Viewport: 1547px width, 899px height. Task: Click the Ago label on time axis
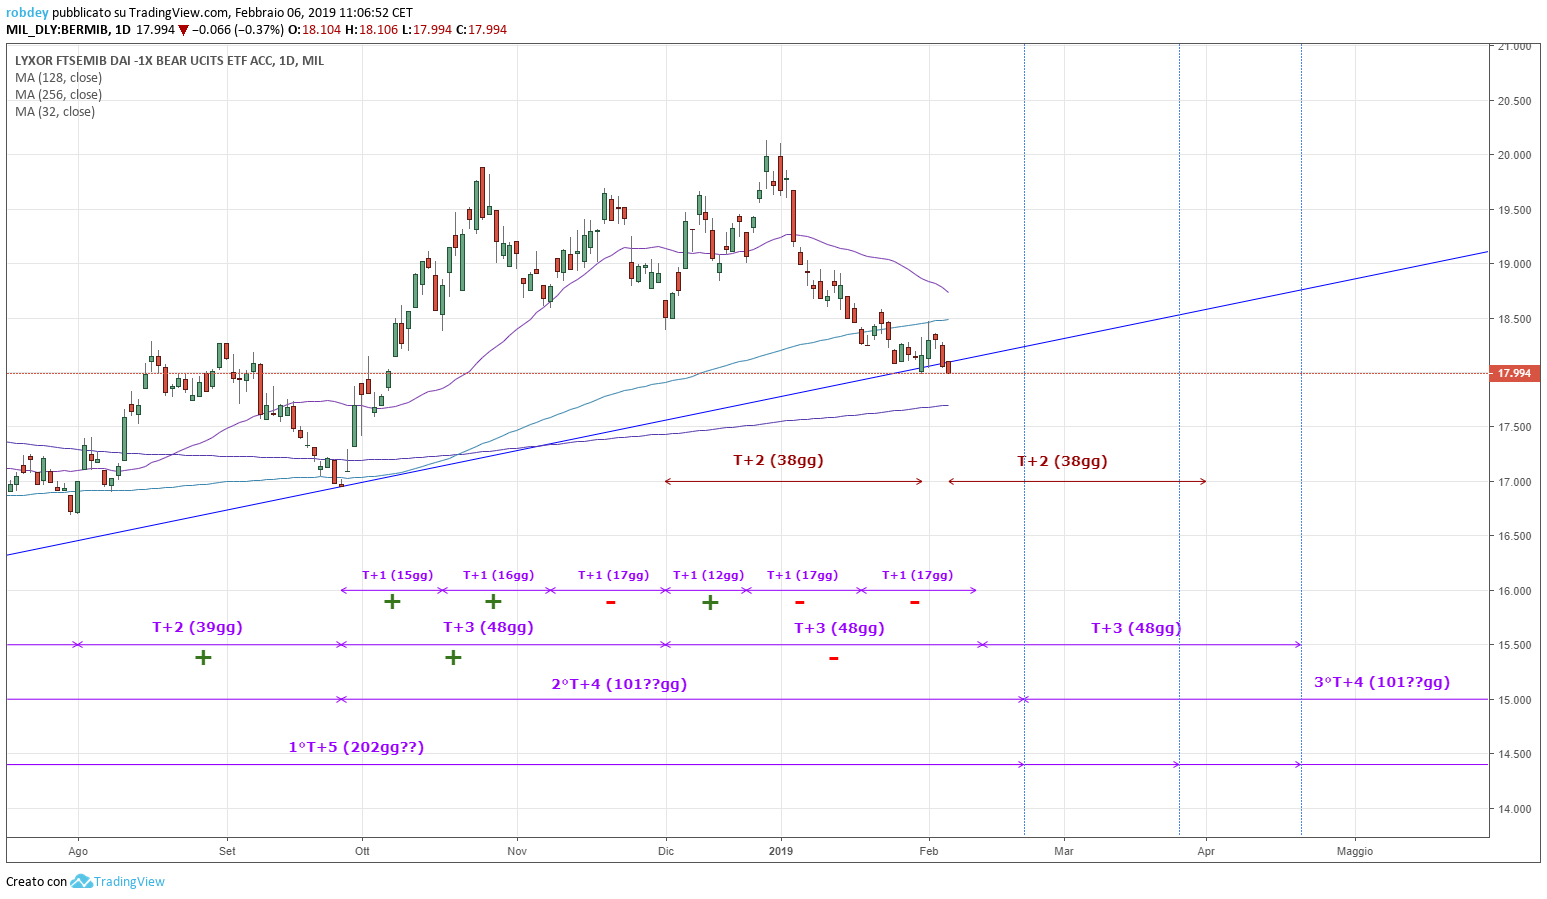pyautogui.click(x=78, y=852)
